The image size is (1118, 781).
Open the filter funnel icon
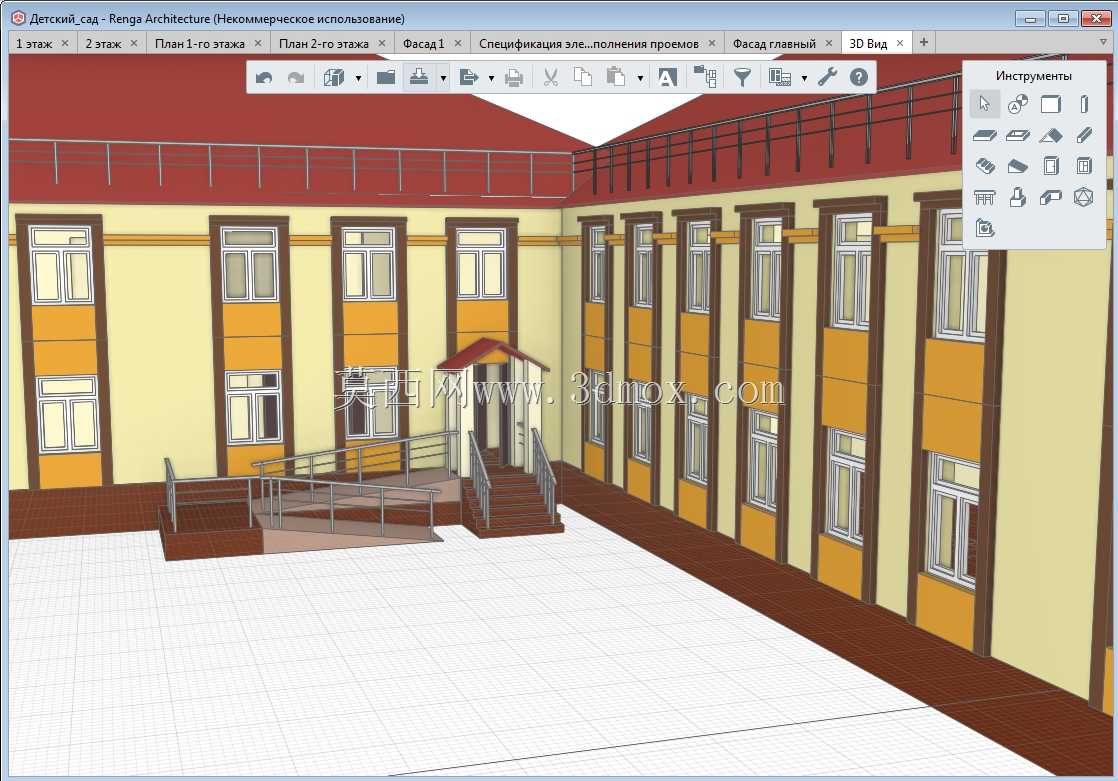click(742, 77)
